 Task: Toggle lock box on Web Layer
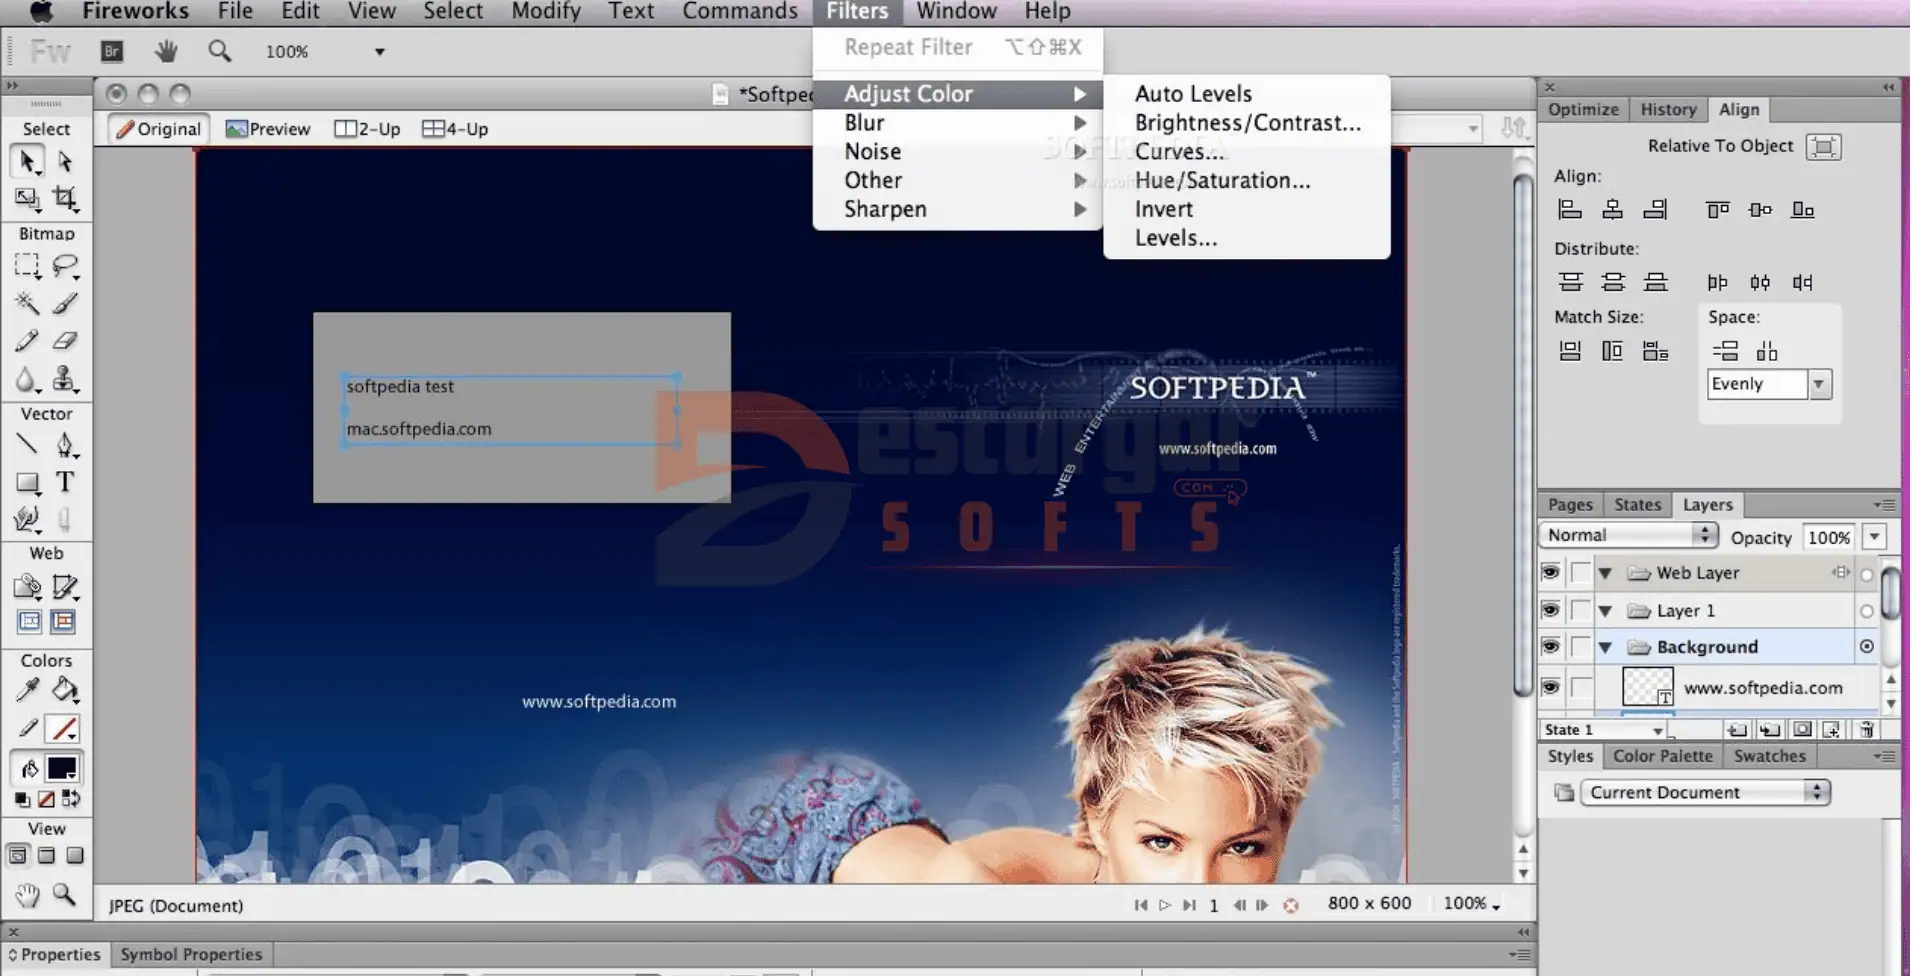[1580, 573]
